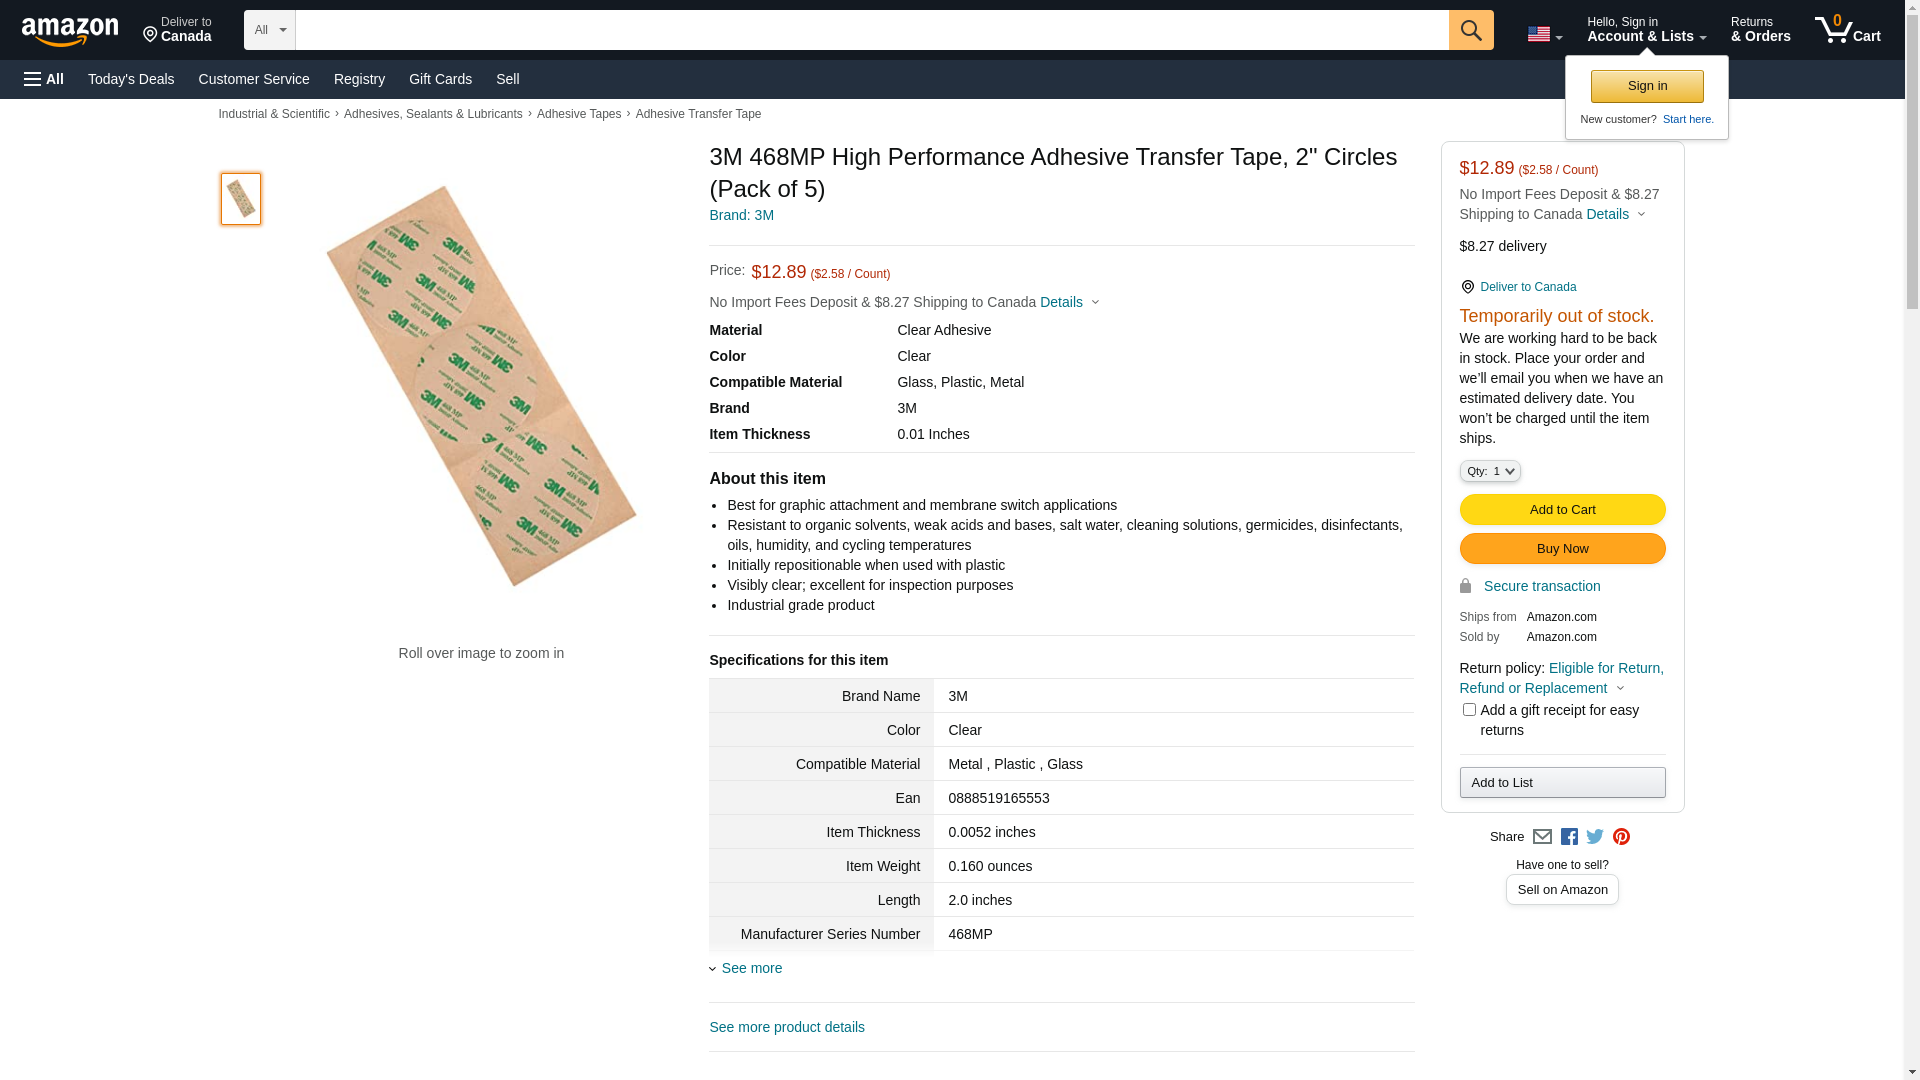Share the product on Twitter
The image size is (1920, 1080).
1595,837
